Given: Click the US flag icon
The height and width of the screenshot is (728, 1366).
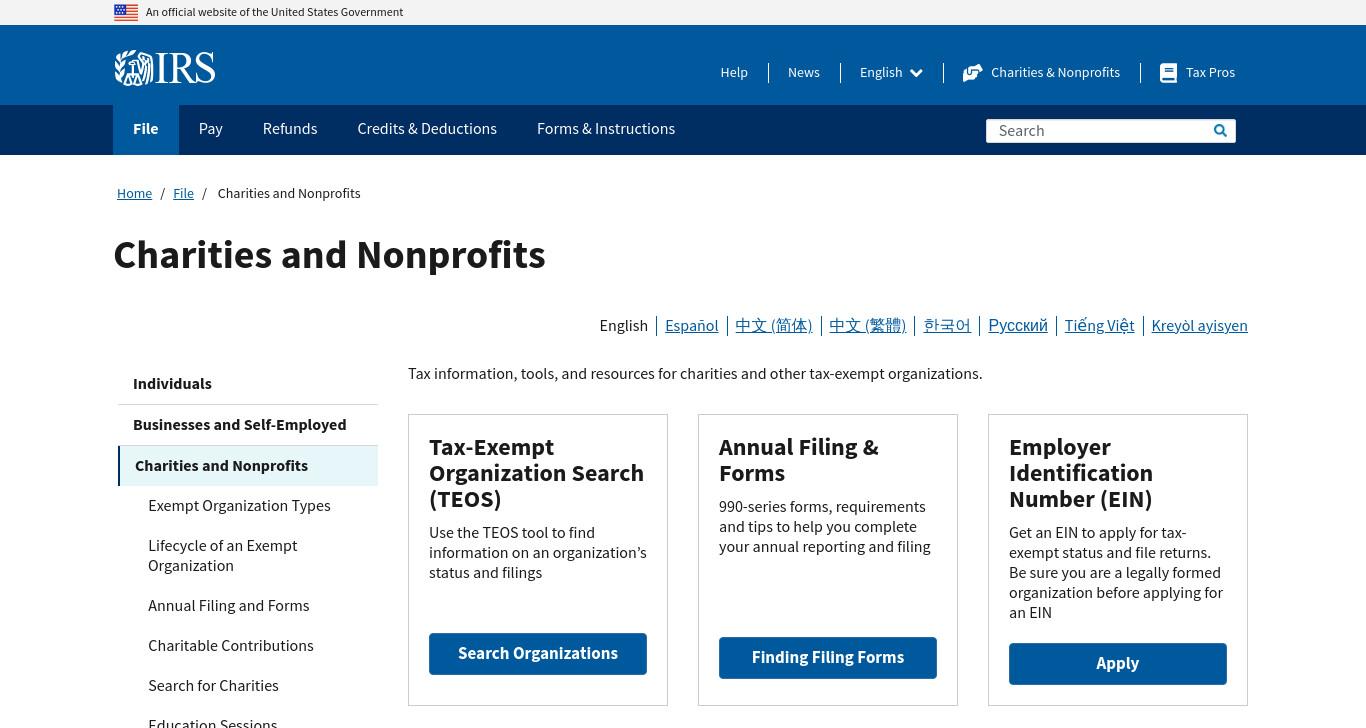Looking at the screenshot, I should click(x=126, y=12).
